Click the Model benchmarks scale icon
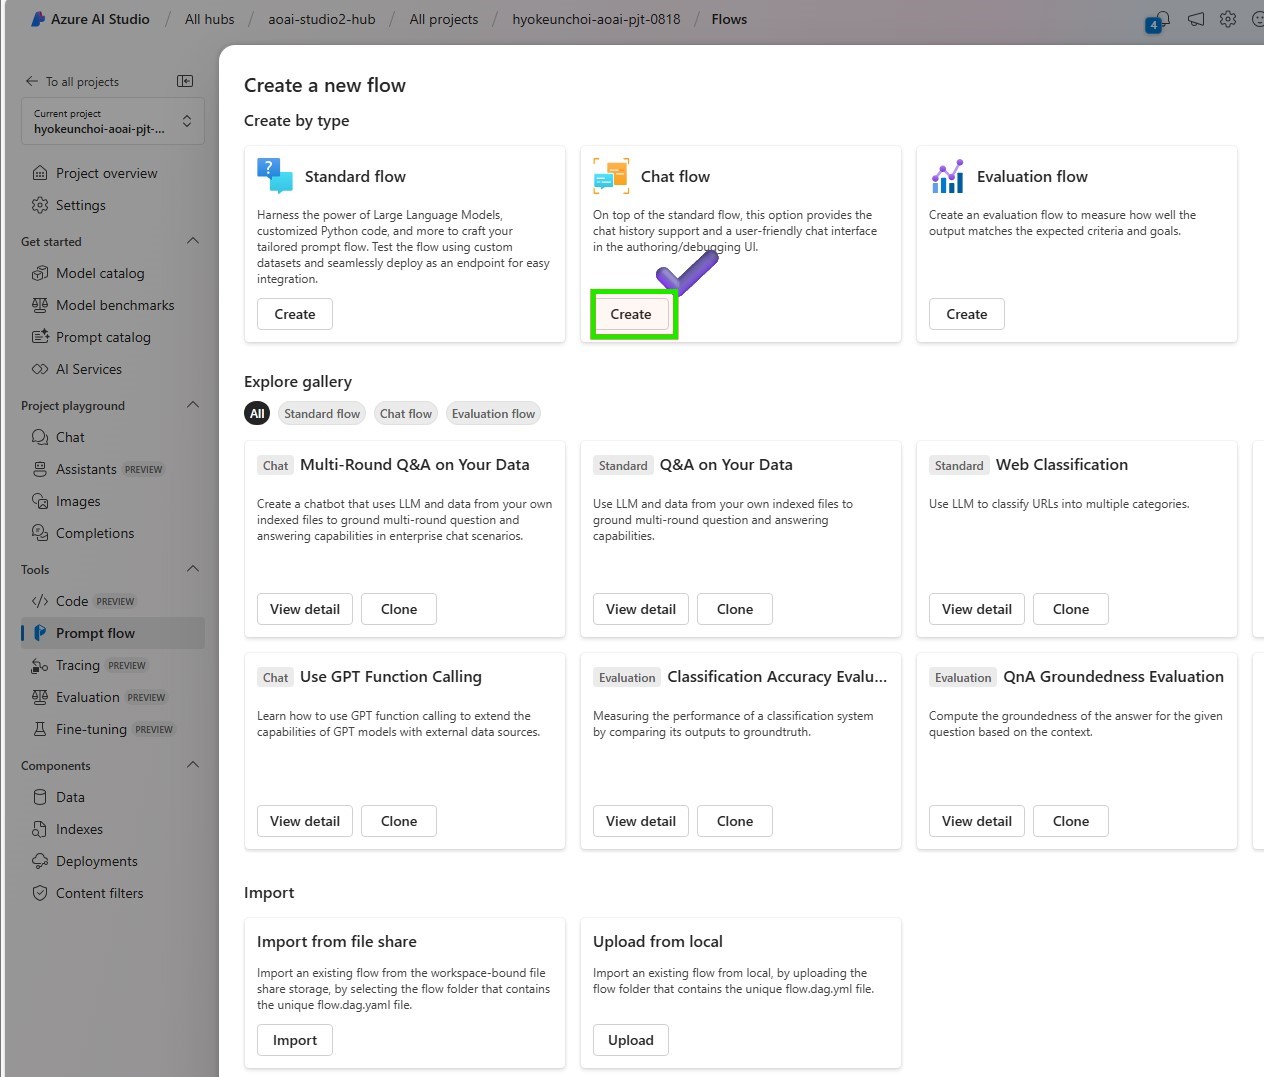Image resolution: width=1264 pixels, height=1077 pixels. click(40, 305)
